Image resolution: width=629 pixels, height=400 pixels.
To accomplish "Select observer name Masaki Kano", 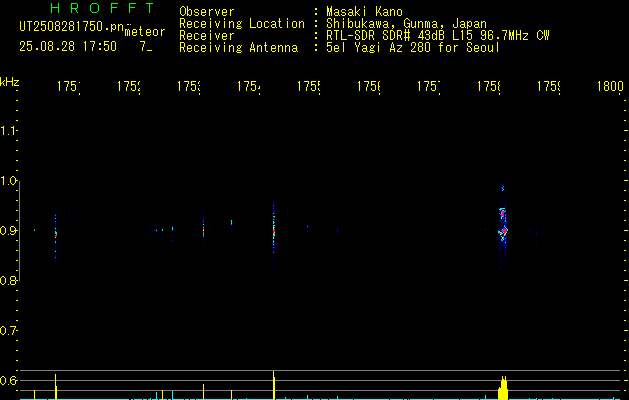I will [364, 12].
